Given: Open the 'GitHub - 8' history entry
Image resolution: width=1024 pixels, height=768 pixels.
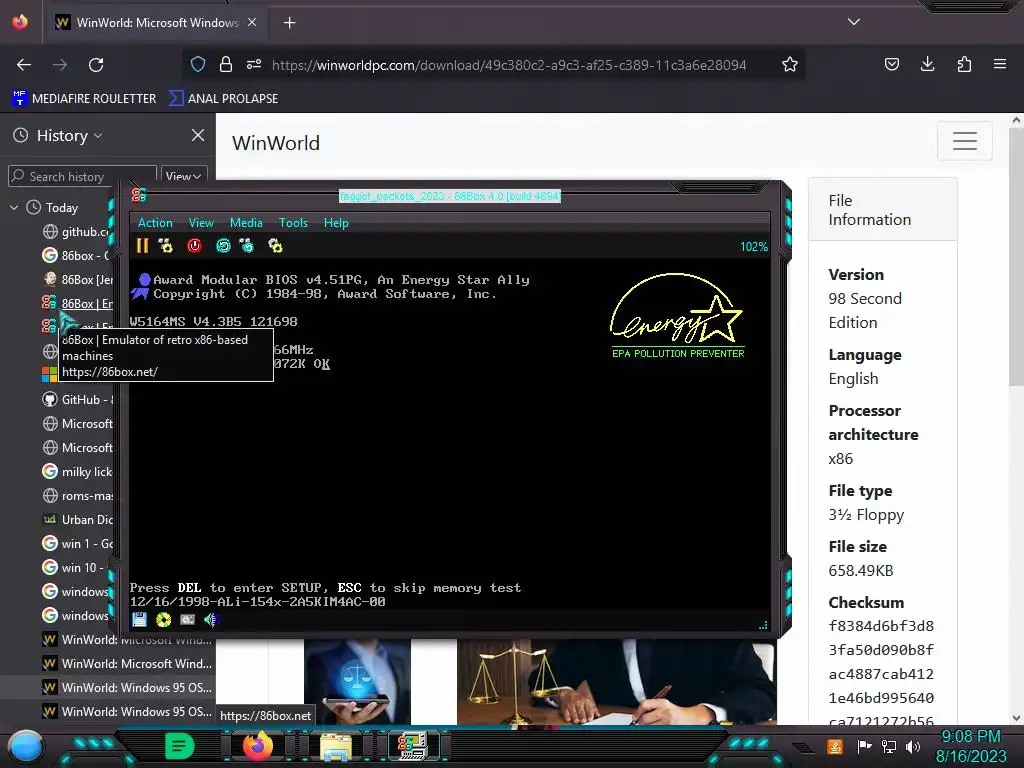Looking at the screenshot, I should click(77, 400).
